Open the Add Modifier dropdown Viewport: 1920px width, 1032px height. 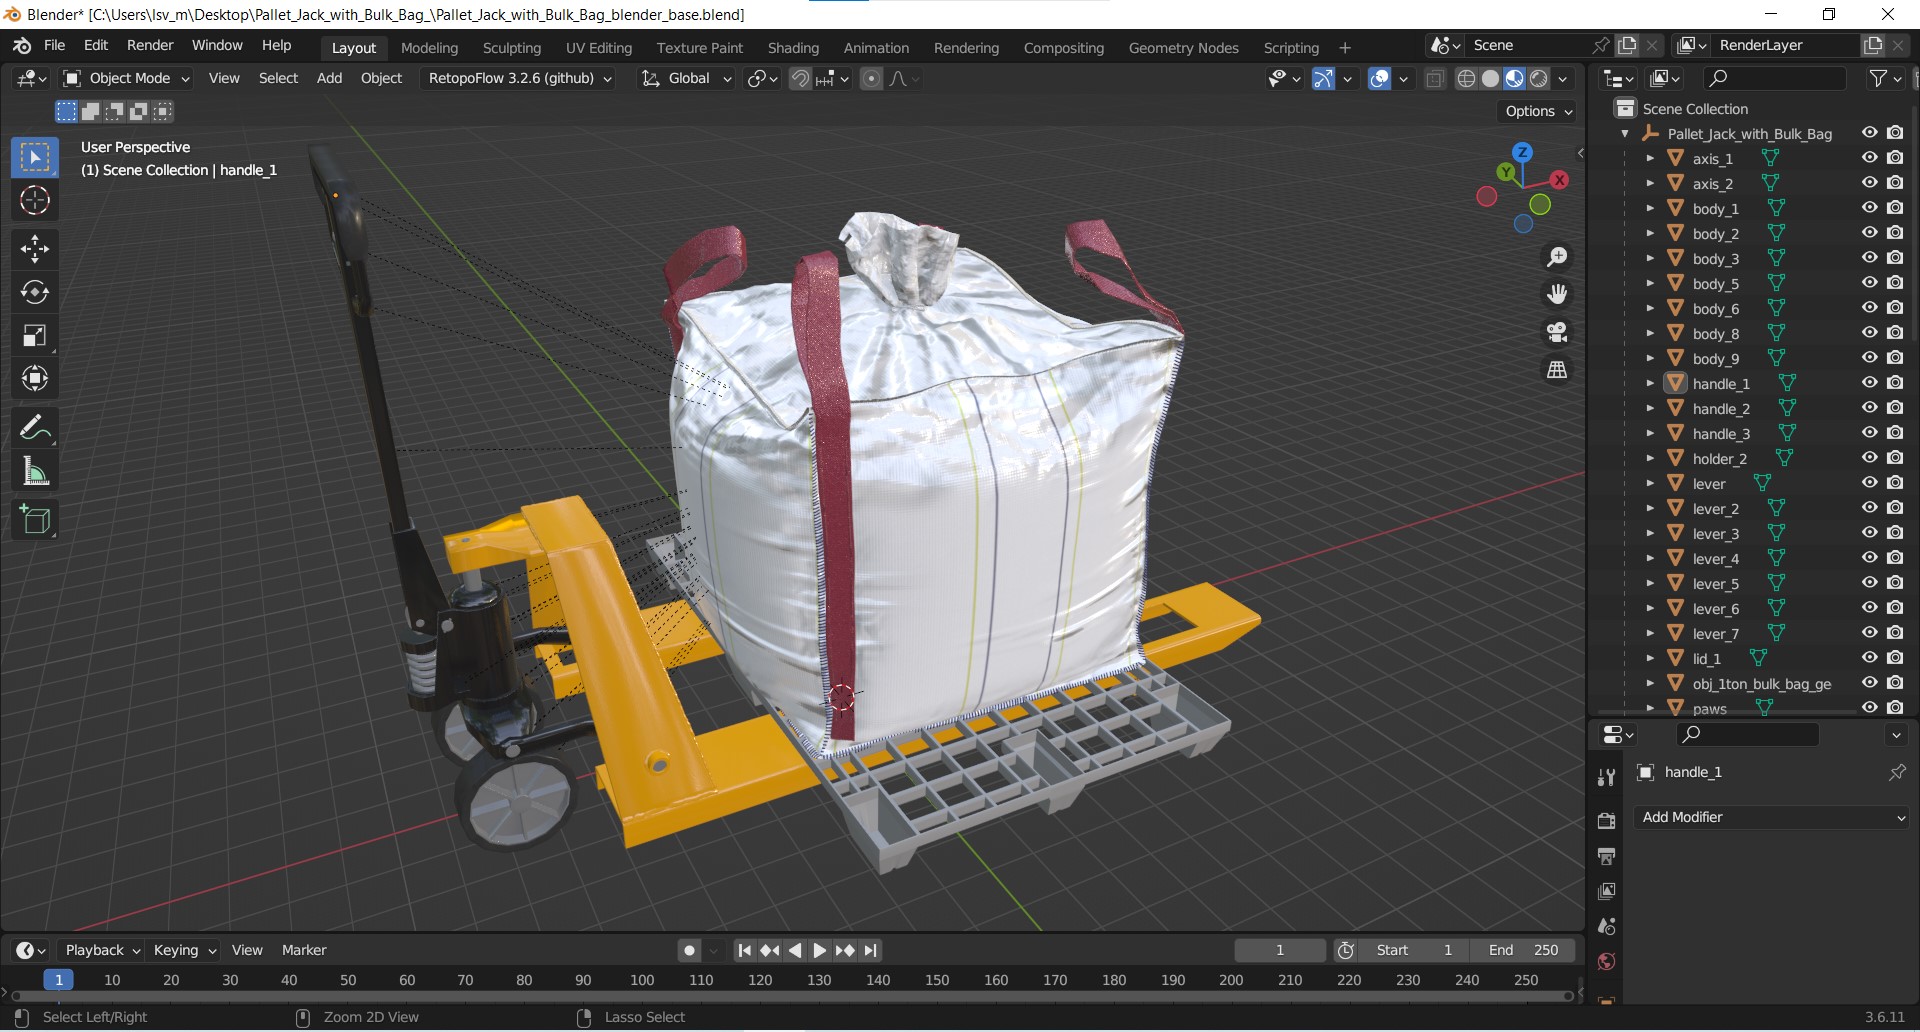click(1772, 817)
